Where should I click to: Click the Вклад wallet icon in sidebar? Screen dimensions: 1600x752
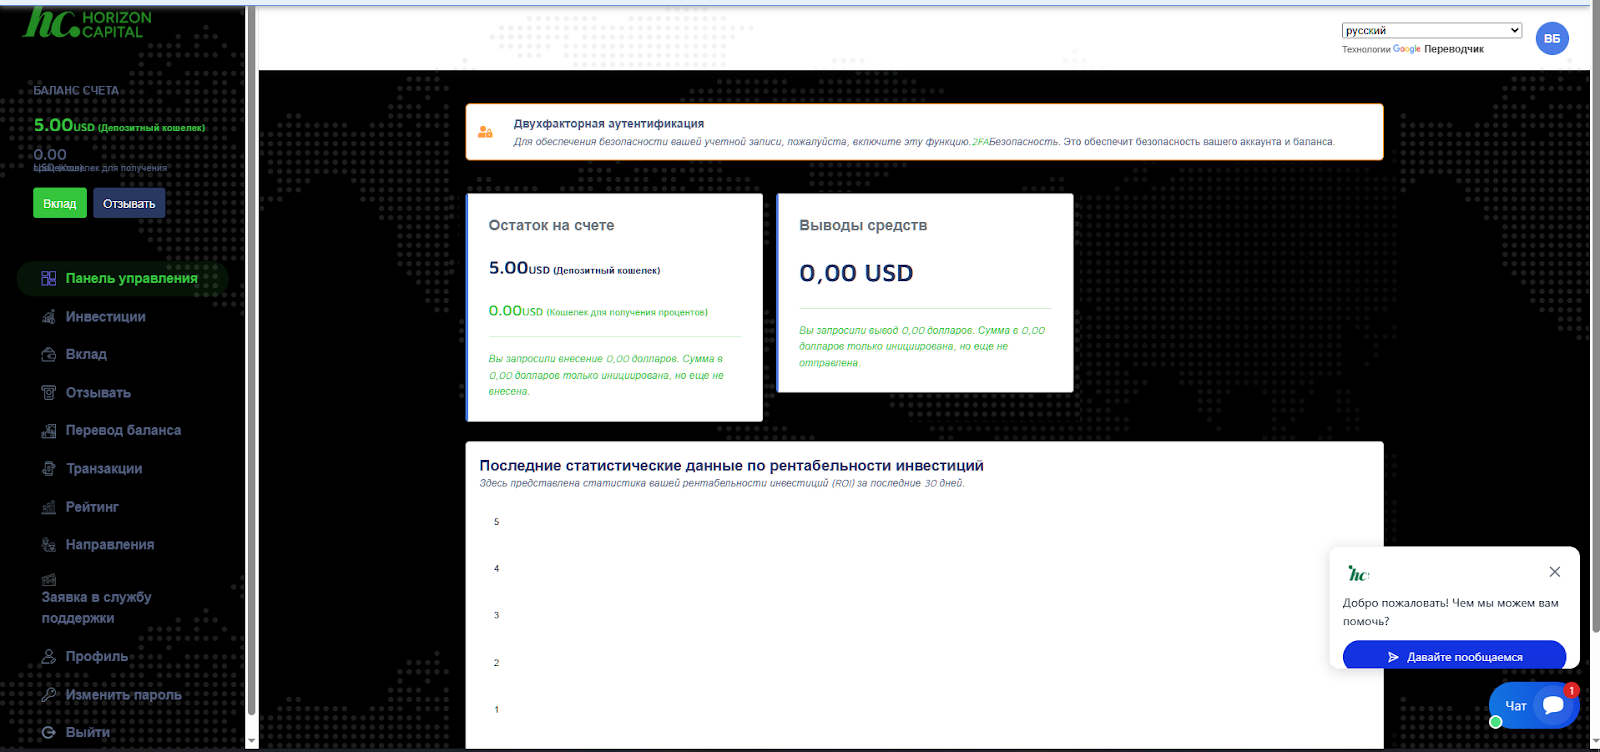[48, 355]
